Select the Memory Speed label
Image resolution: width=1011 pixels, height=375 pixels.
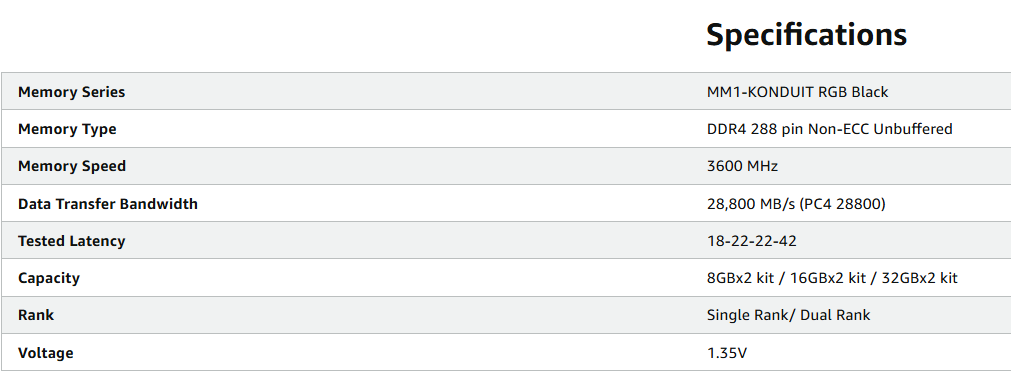[x=72, y=167]
